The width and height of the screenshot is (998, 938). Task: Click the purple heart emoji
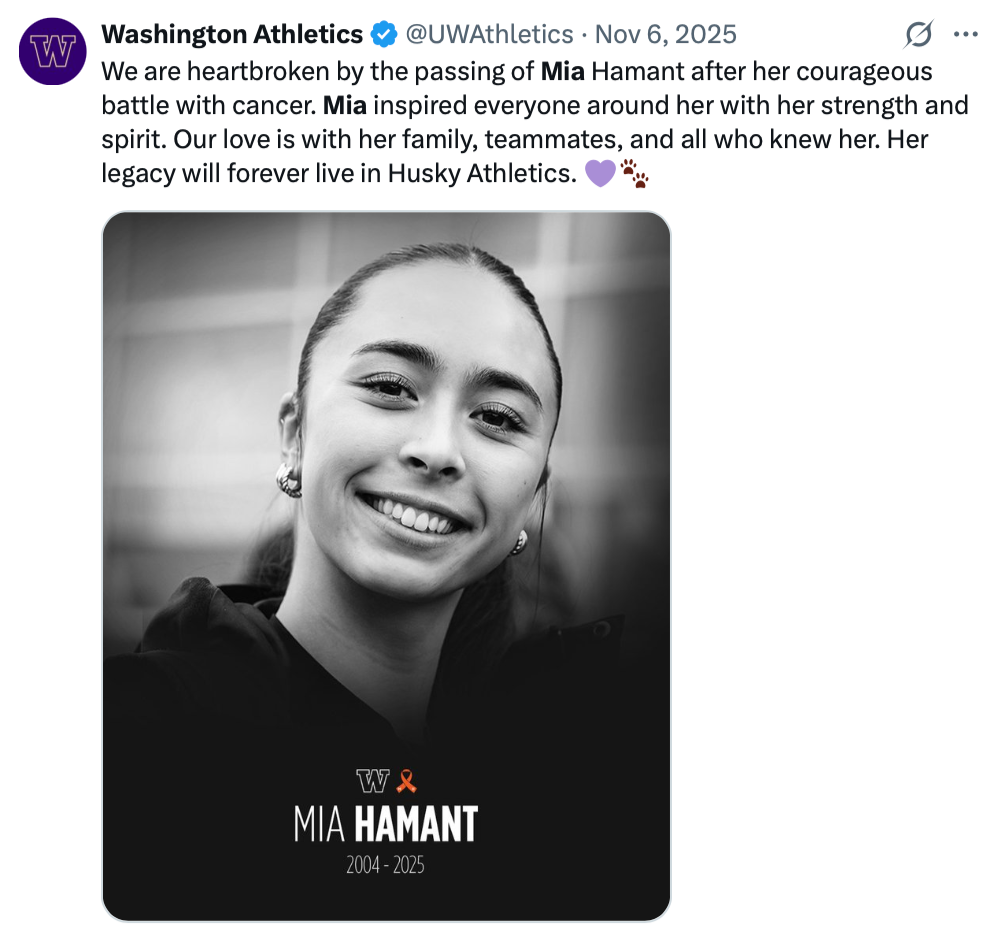(598, 175)
